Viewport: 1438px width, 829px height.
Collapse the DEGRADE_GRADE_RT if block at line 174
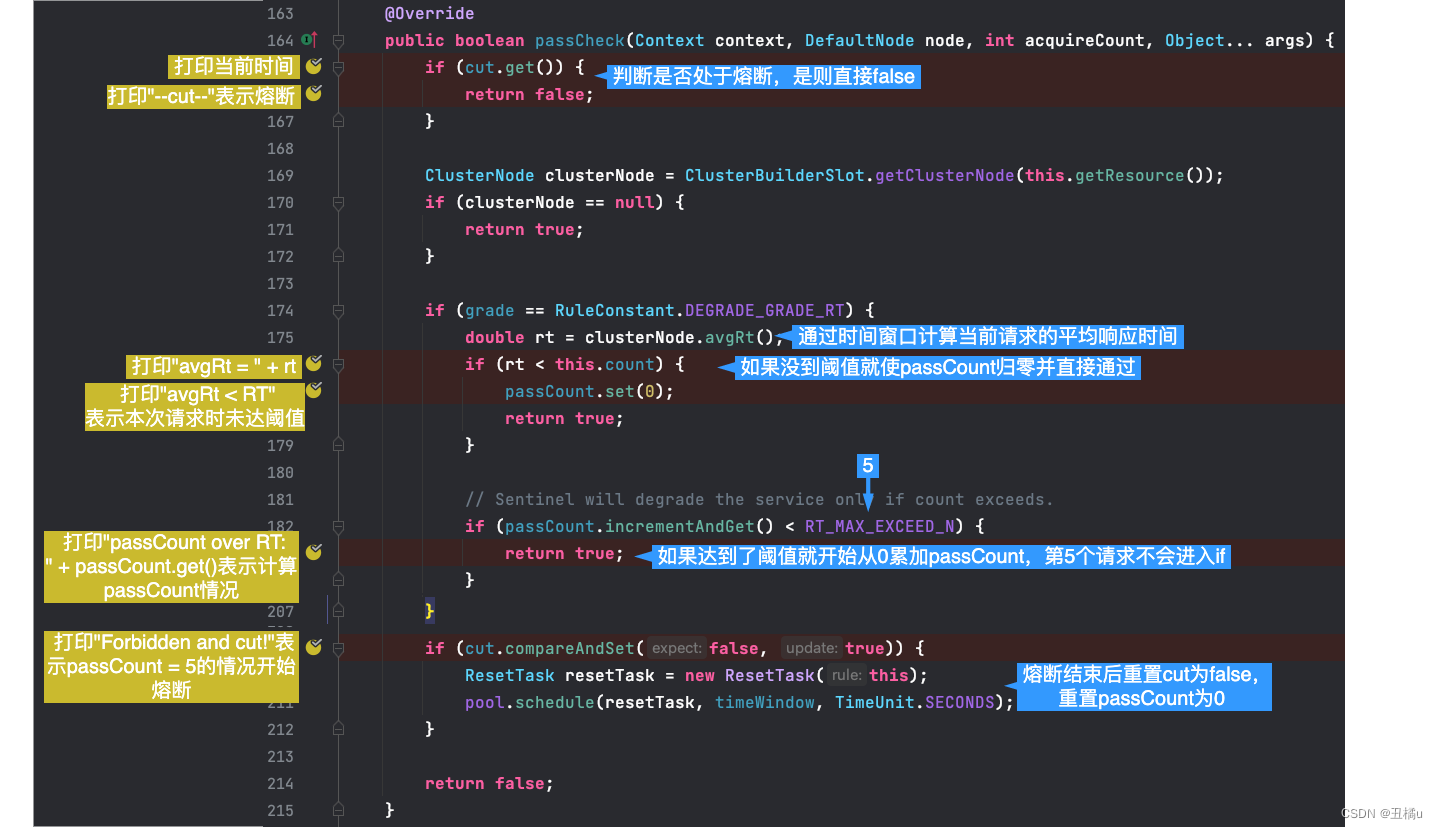338,310
